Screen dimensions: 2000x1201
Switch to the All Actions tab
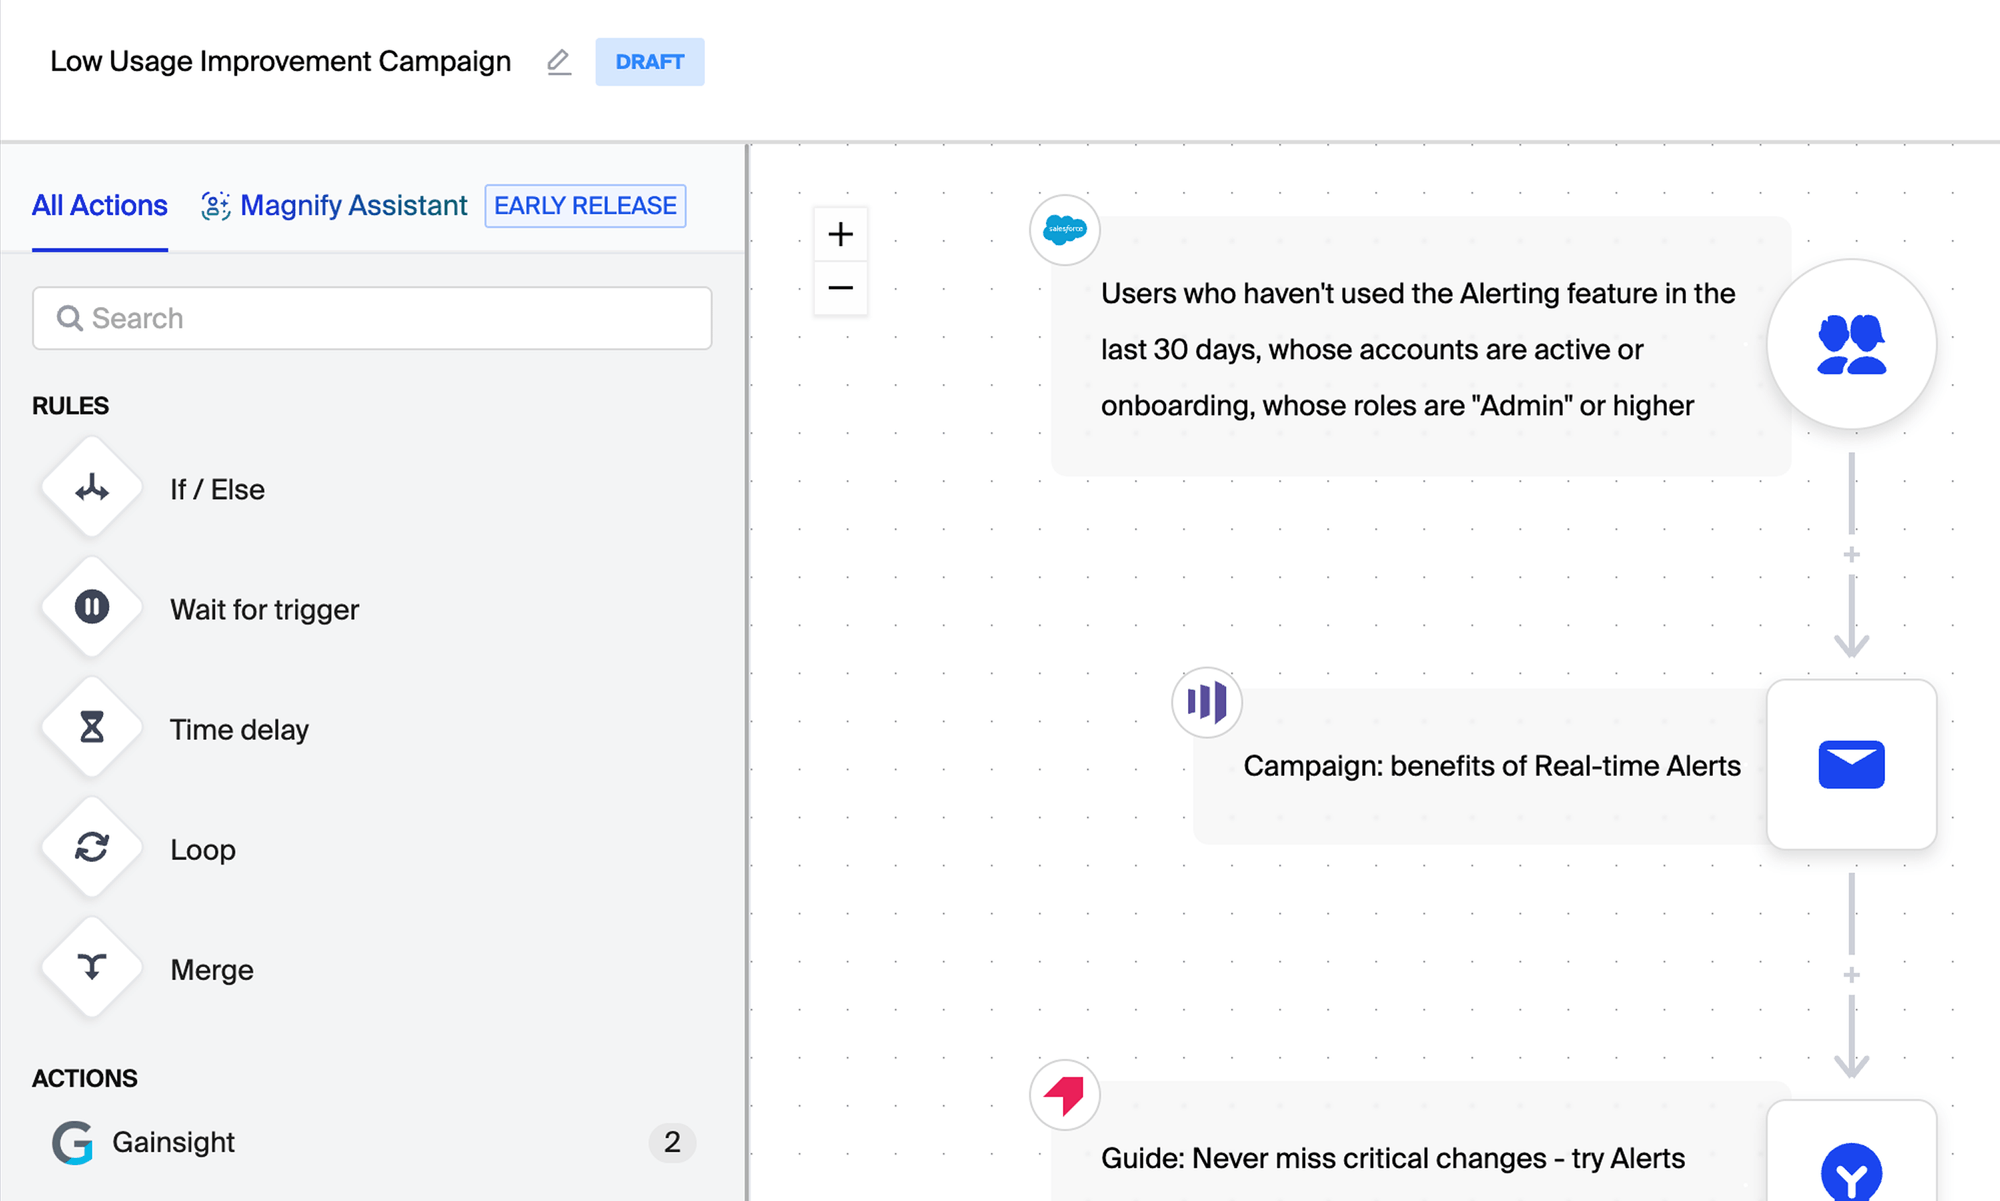click(100, 206)
